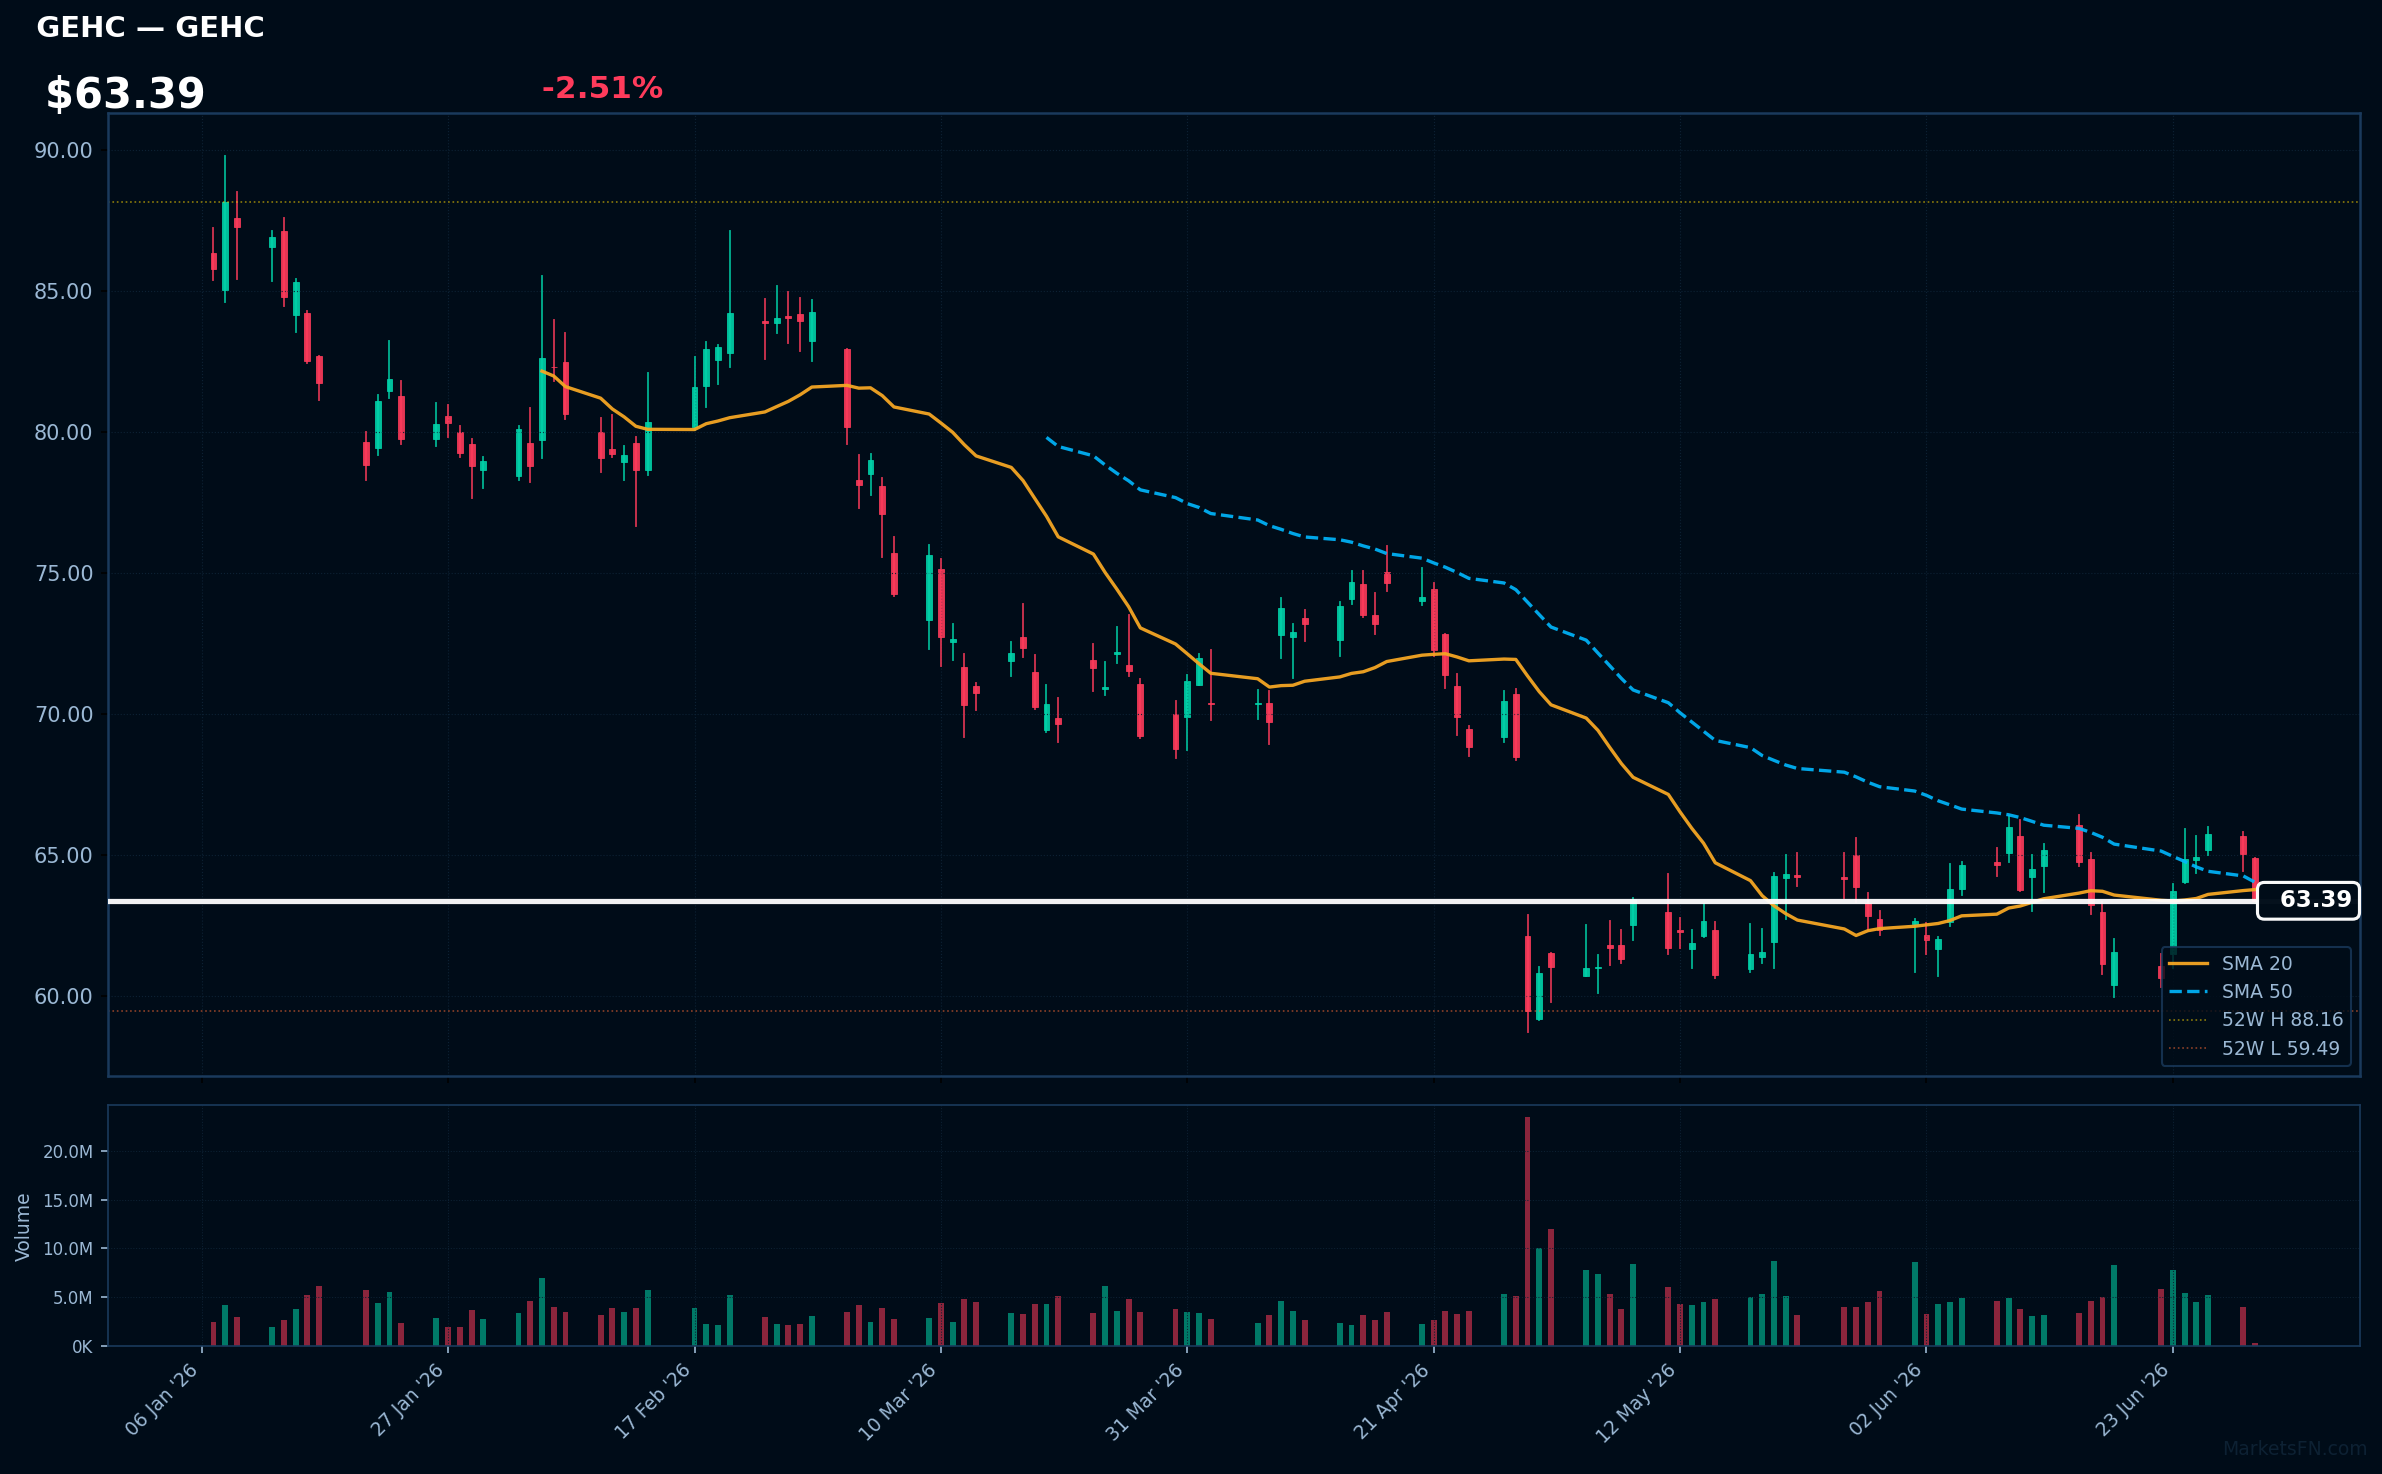Click the 21 Apr '26 date label
This screenshot has height=1474, width=2382.
pyautogui.click(x=1392, y=1401)
